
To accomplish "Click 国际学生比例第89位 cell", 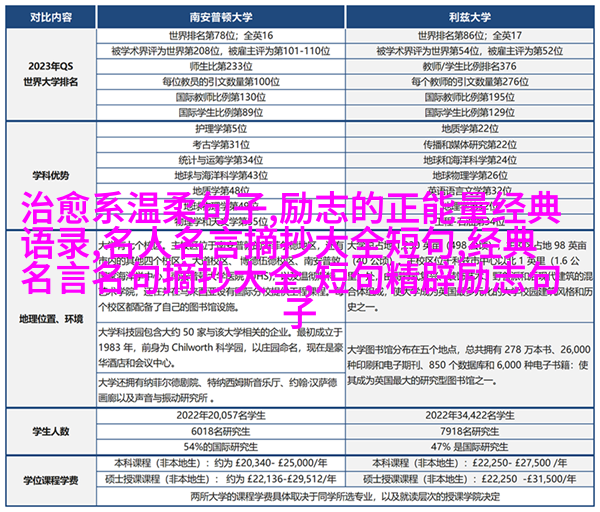I will pyautogui.click(x=221, y=113).
